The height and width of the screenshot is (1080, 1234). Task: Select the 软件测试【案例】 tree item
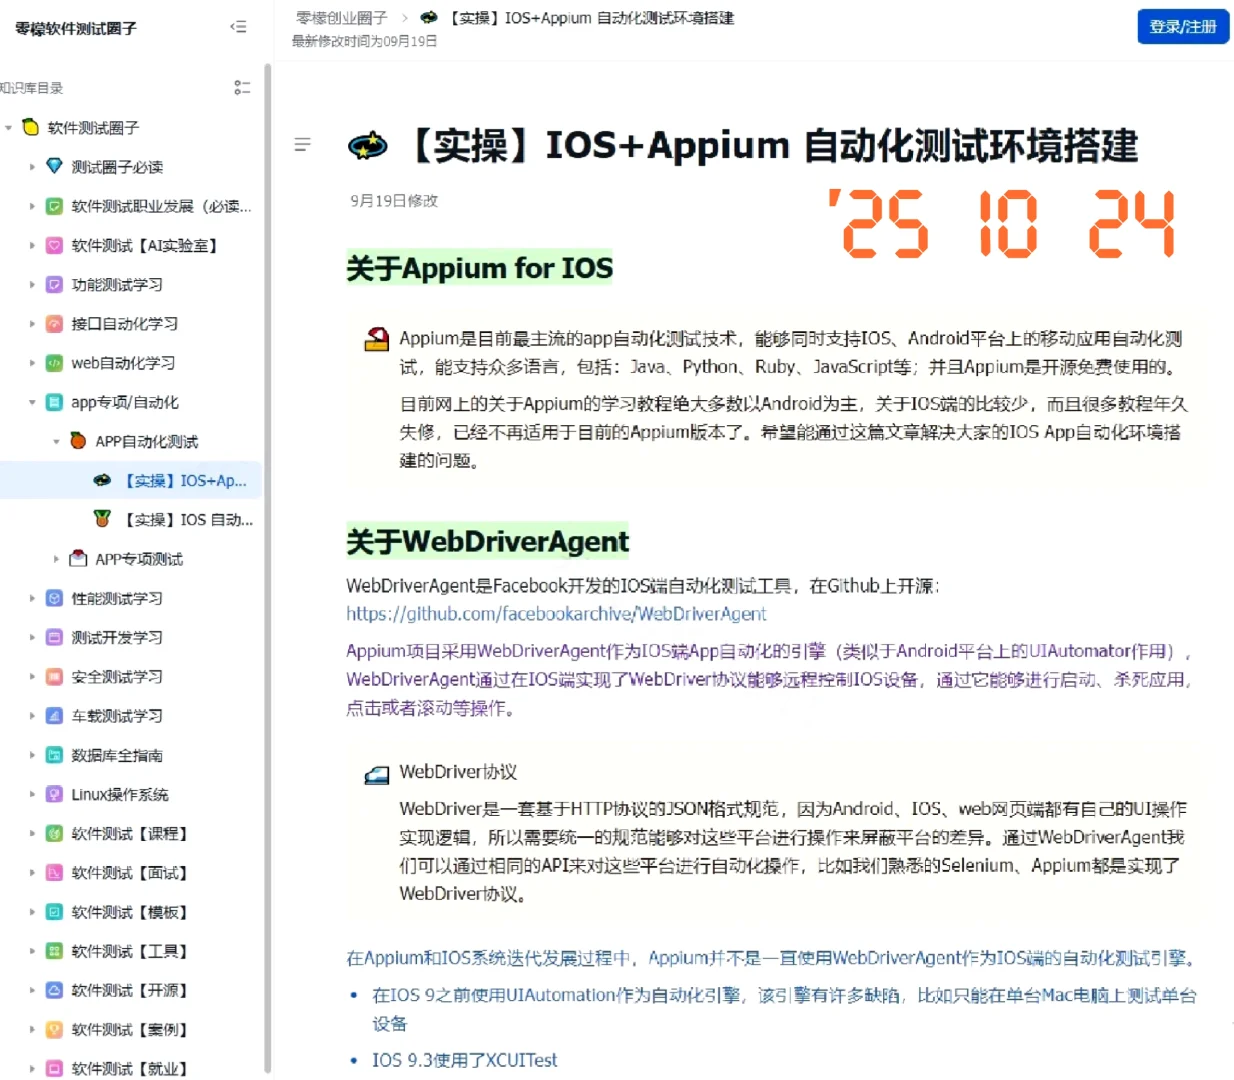point(131,1029)
